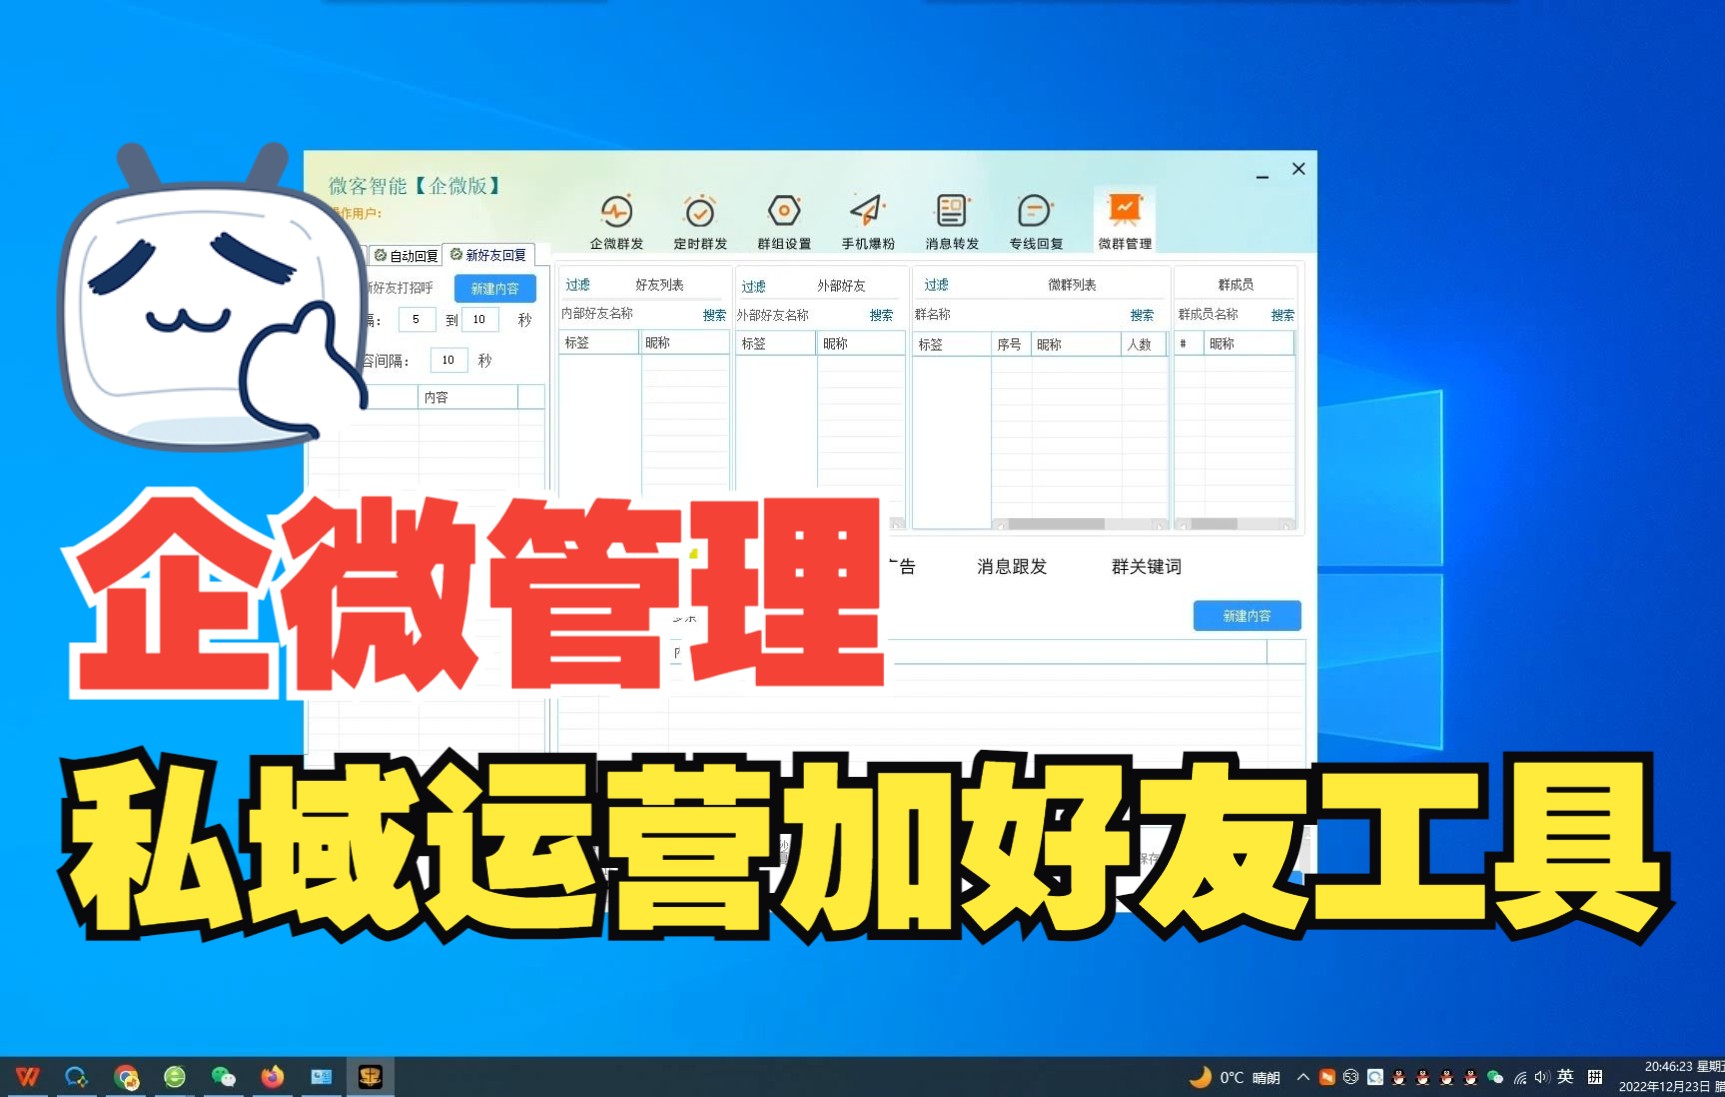
Task: Click the WeChat system tray icon
Action: click(x=1495, y=1077)
